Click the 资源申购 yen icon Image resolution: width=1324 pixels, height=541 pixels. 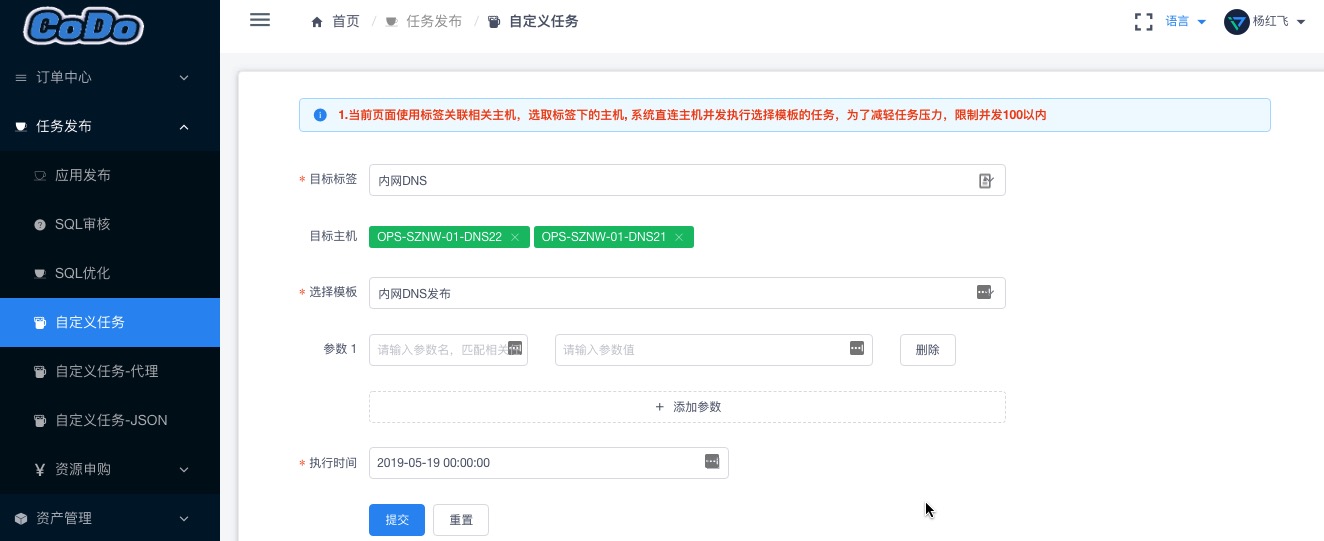tap(40, 469)
